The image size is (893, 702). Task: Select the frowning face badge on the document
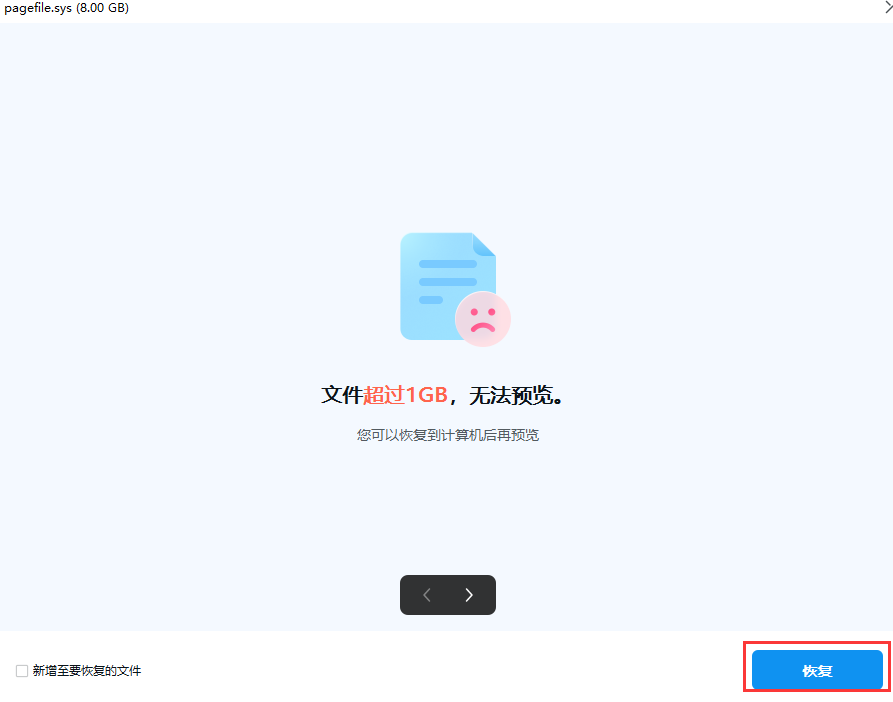[x=483, y=318]
